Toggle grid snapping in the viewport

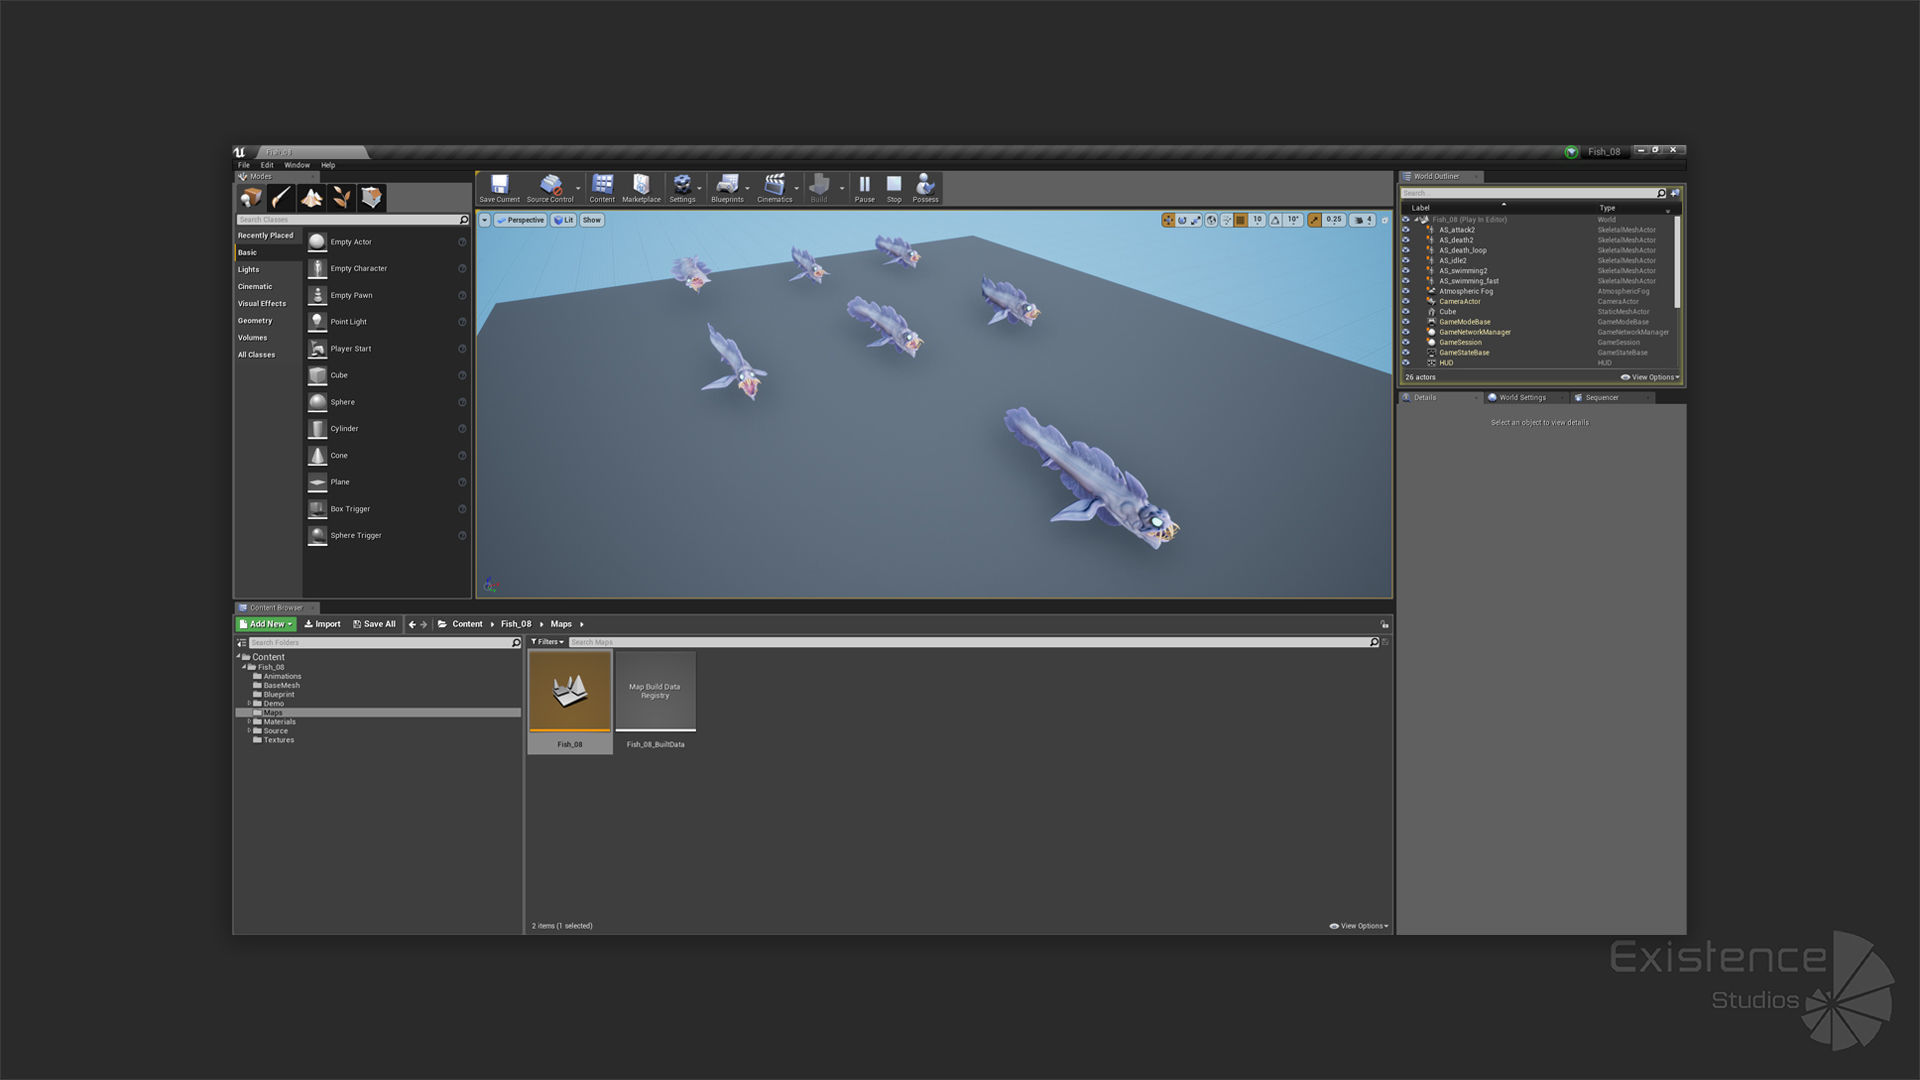(1240, 220)
